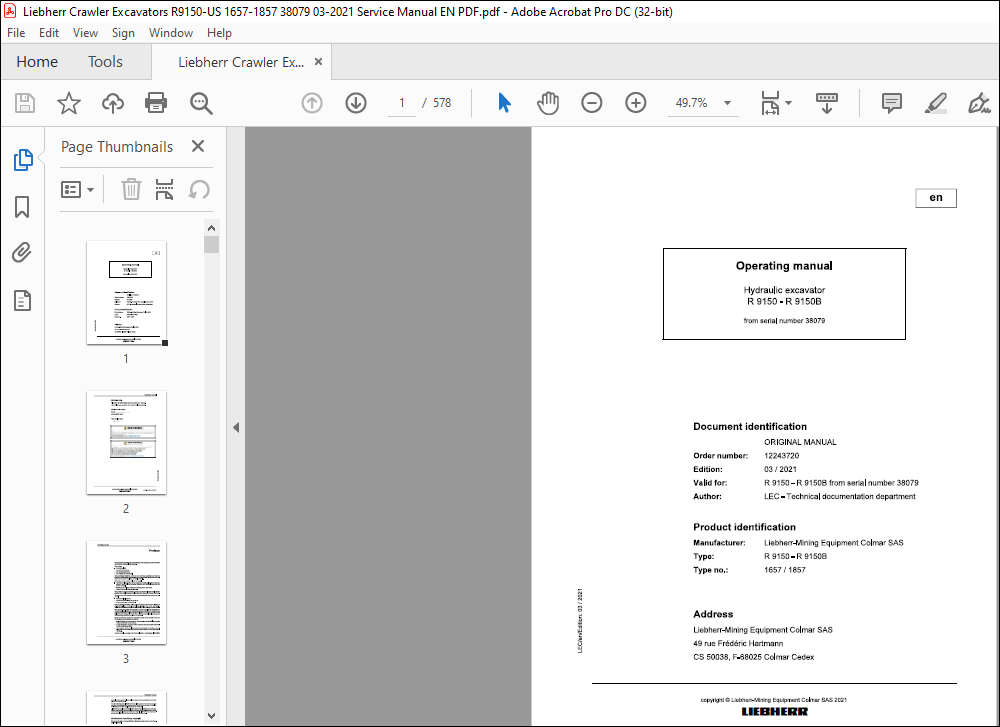Open the Bookmarks pane

click(x=22, y=207)
